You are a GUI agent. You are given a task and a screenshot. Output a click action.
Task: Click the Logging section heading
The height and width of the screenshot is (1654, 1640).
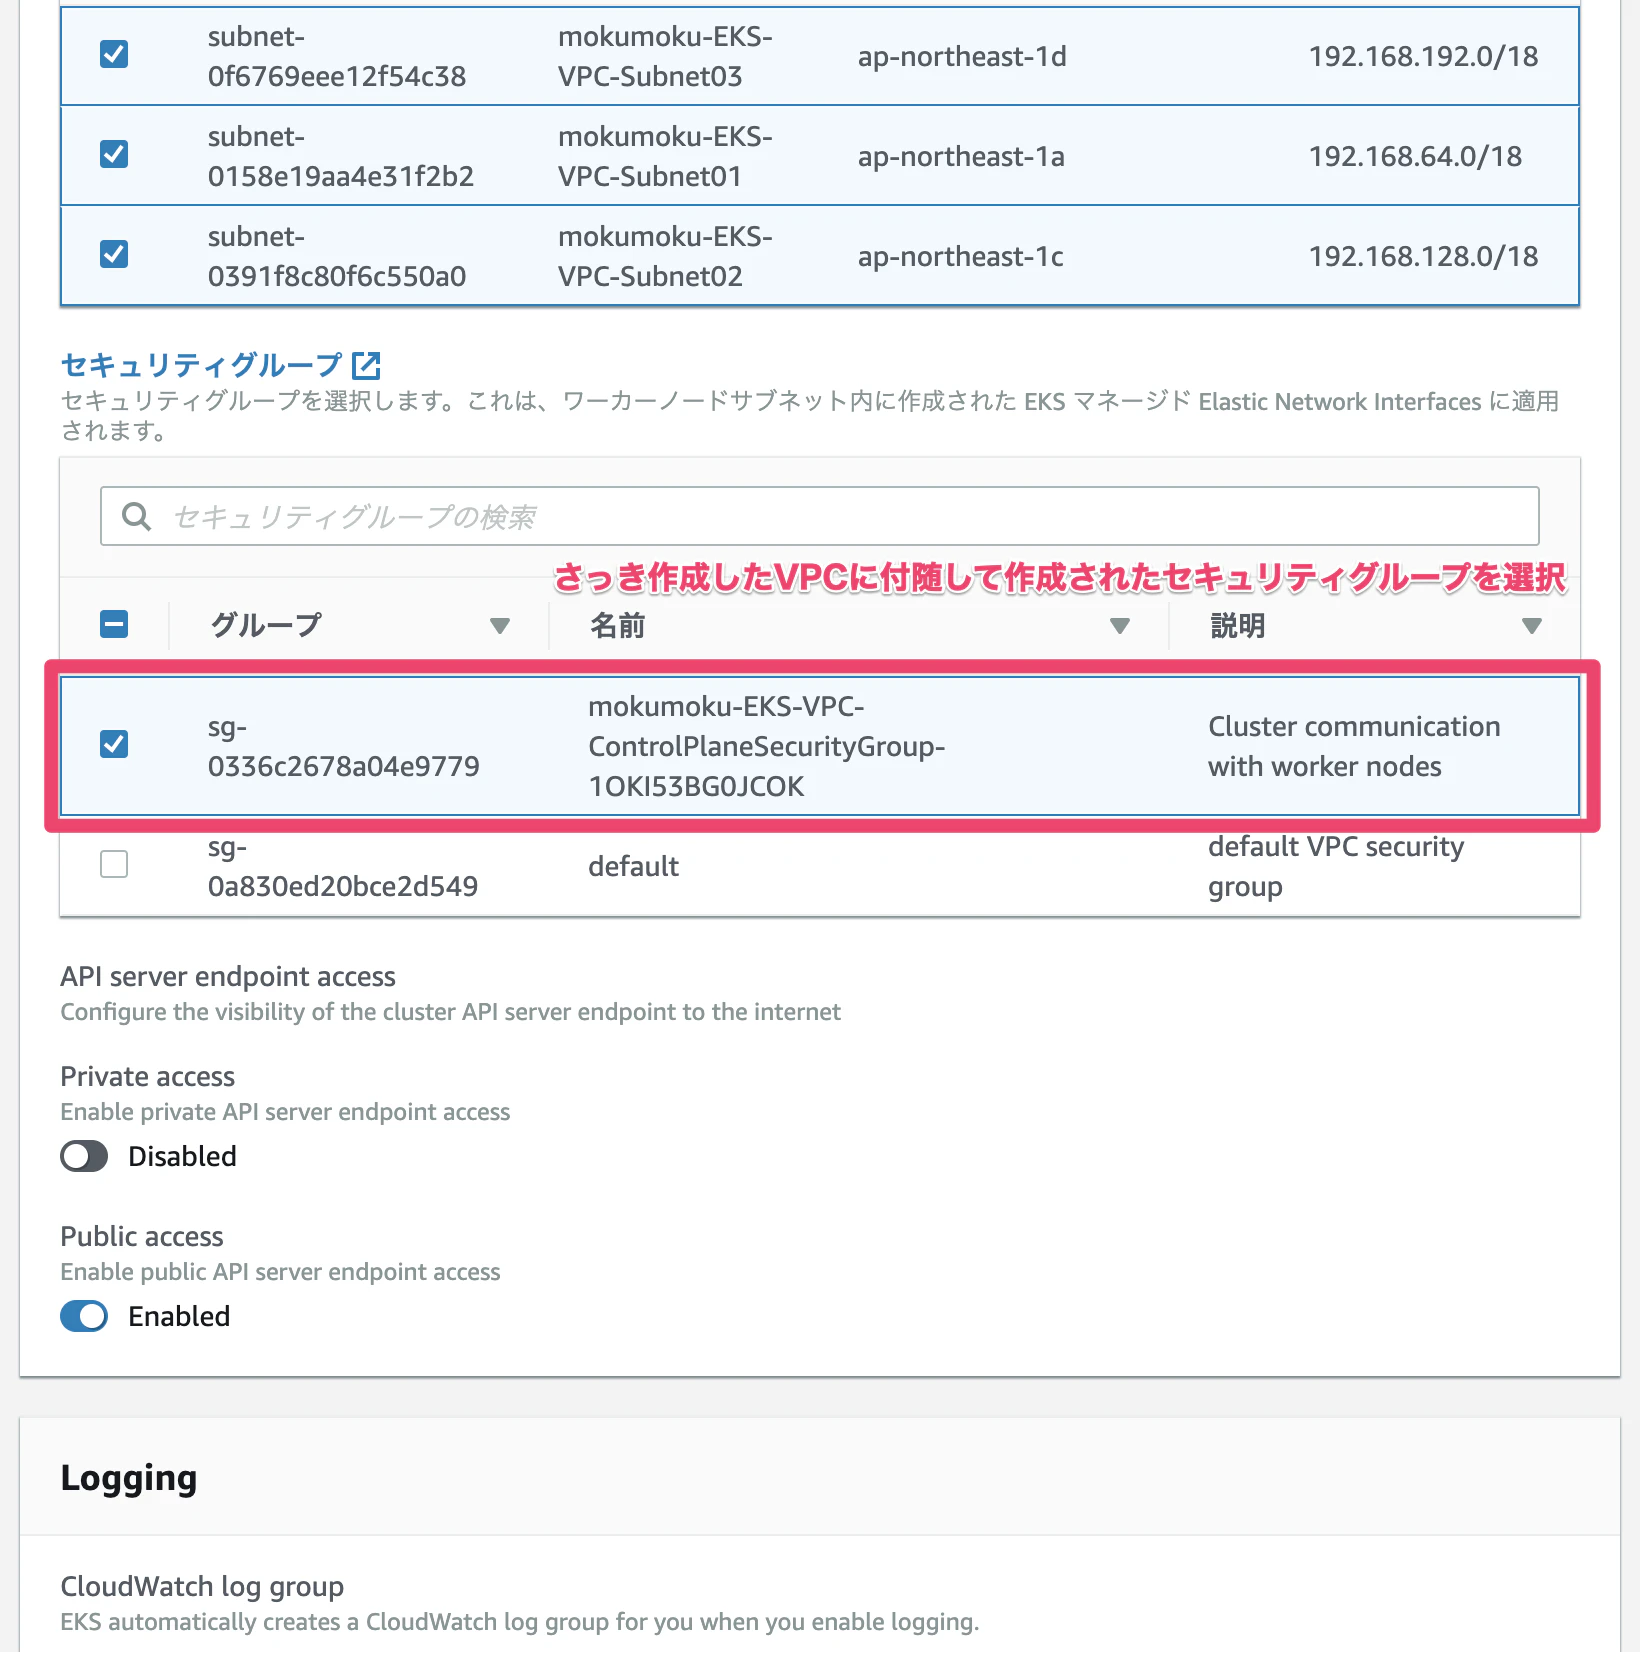[129, 1478]
